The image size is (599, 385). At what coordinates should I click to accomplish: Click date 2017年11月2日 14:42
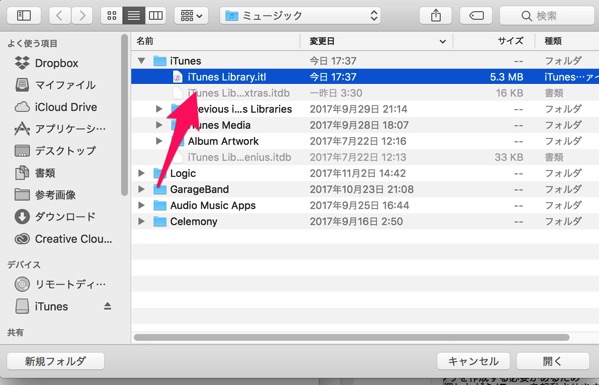coord(358,173)
